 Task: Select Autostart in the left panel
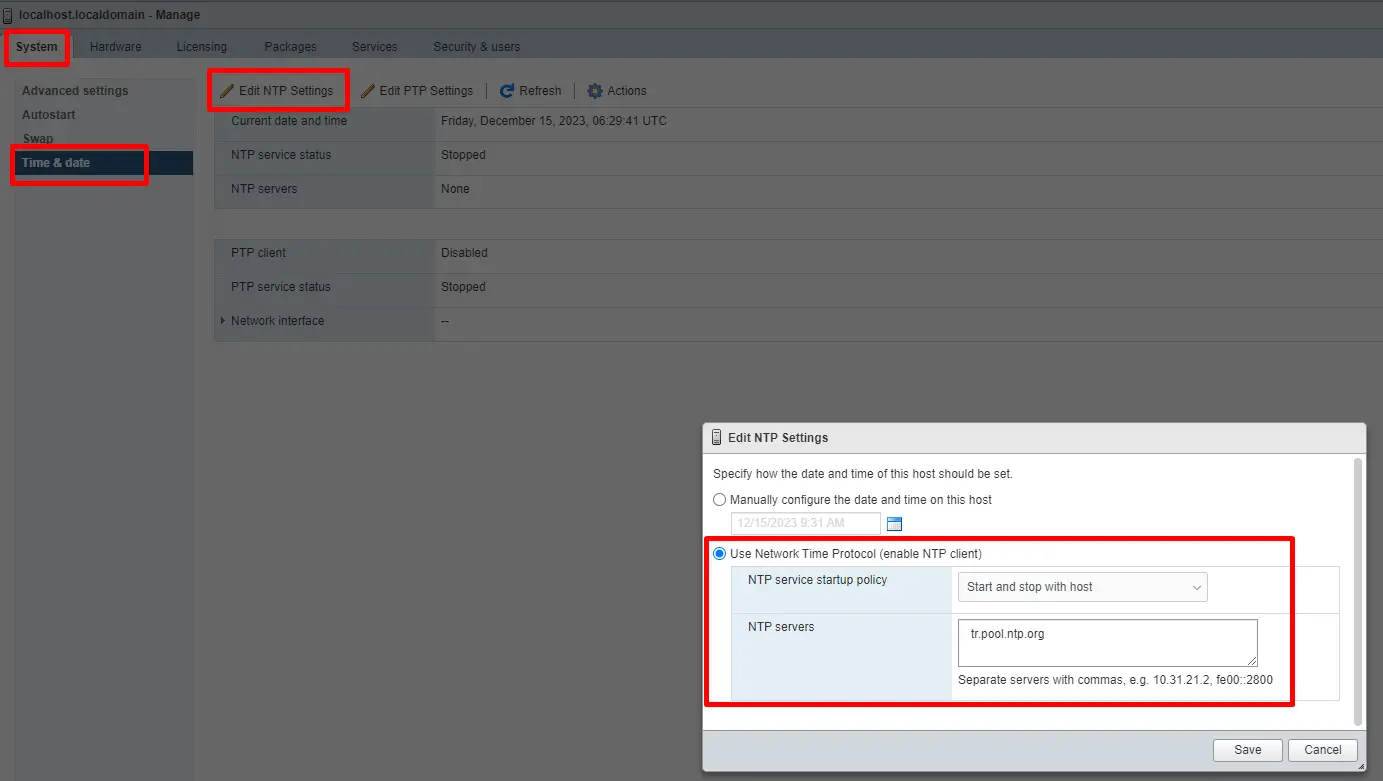pyautogui.click(x=49, y=115)
